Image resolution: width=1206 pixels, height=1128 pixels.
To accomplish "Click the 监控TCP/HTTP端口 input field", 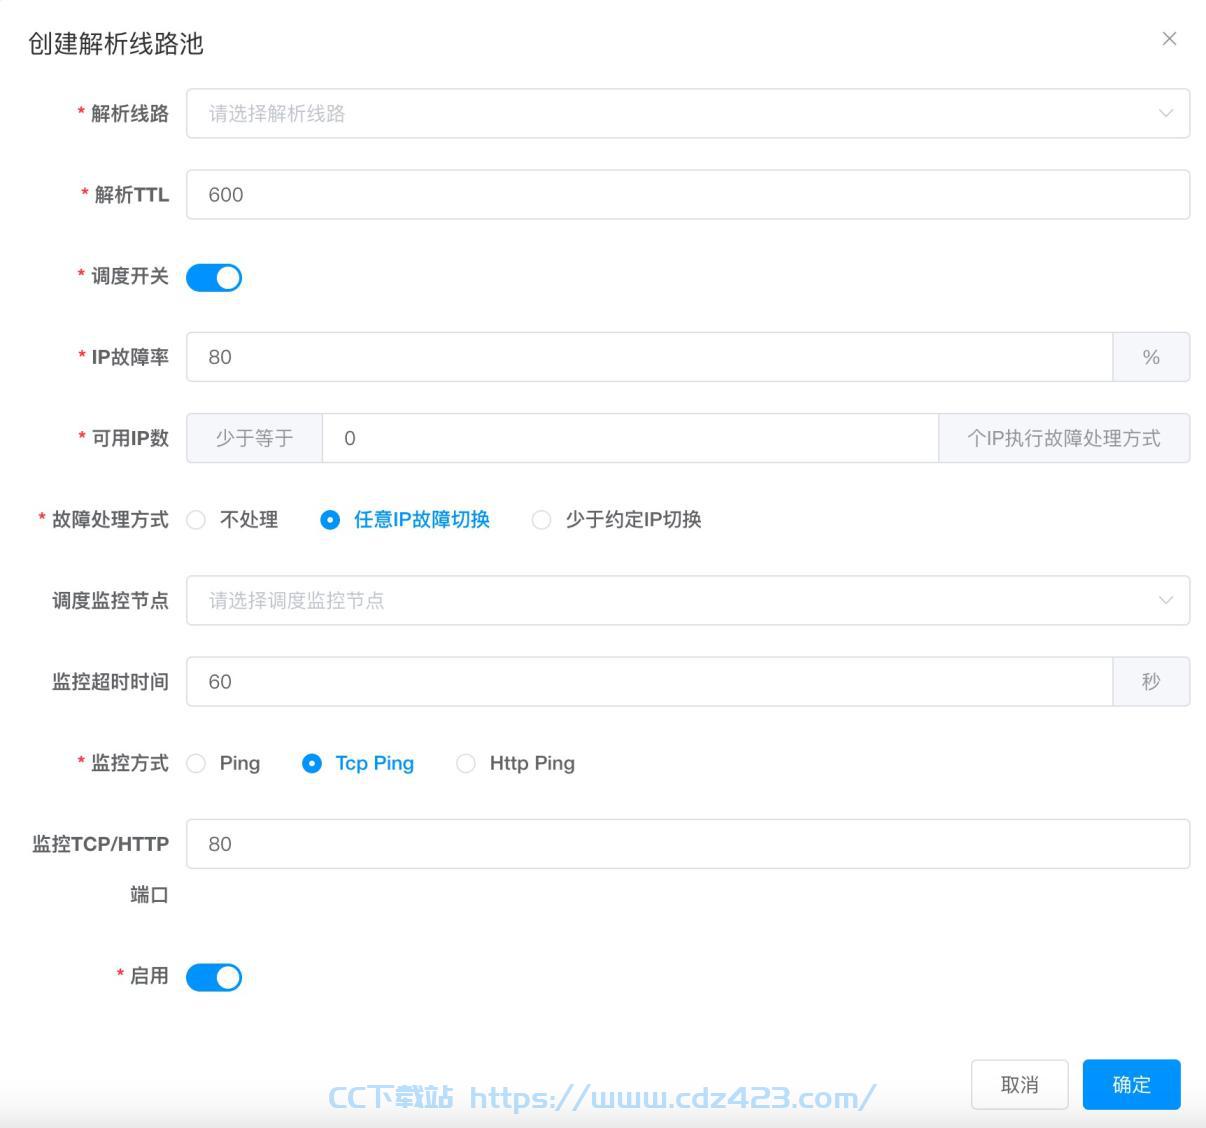I will click(x=688, y=844).
